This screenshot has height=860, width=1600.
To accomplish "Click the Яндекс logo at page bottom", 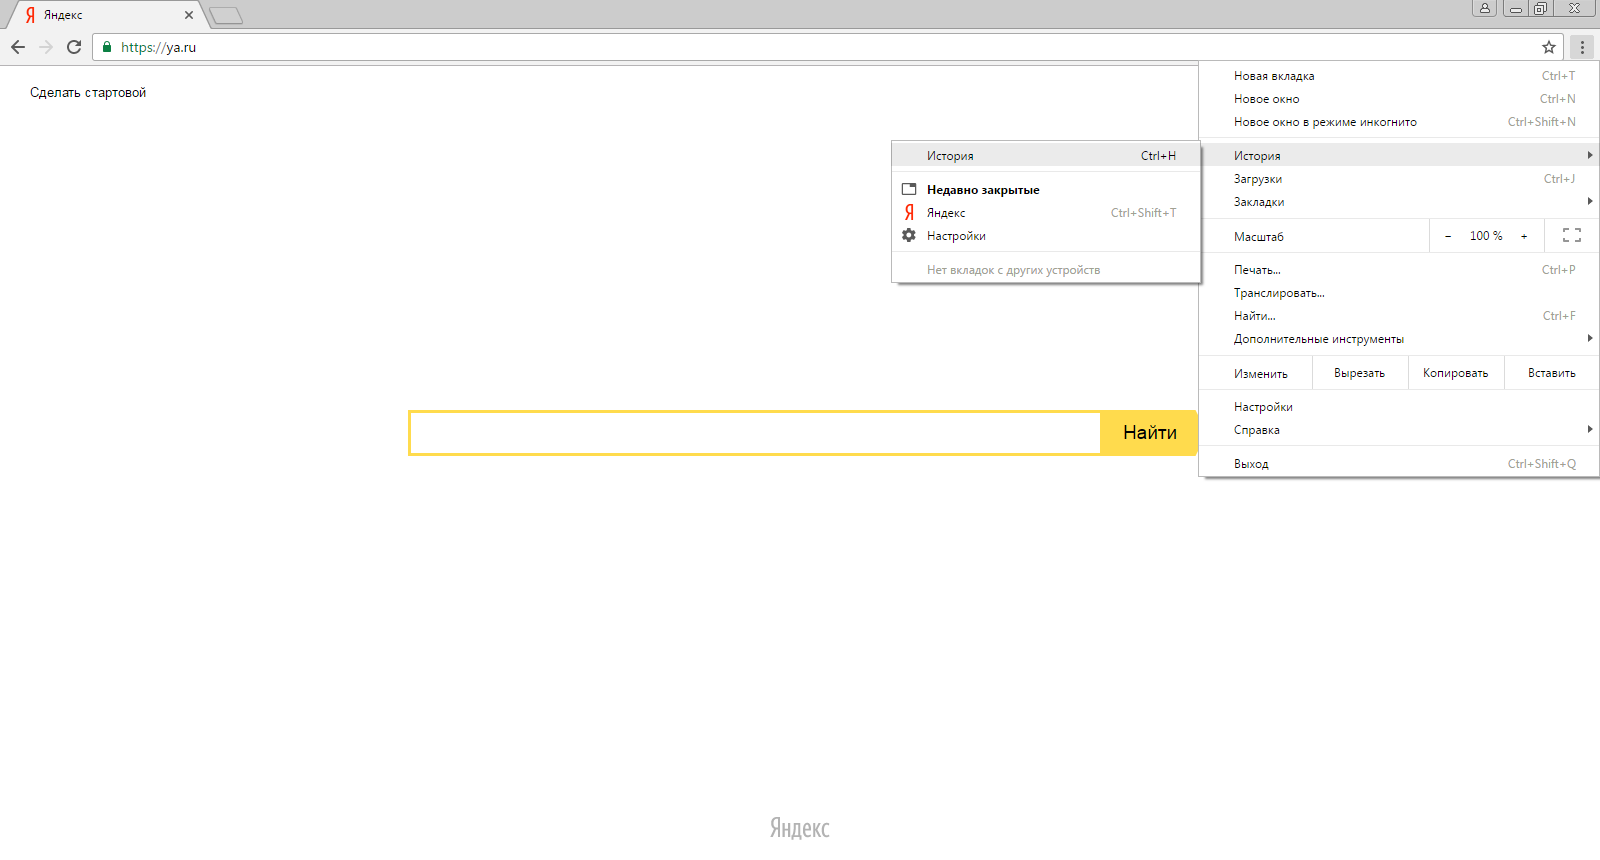I will 800,828.
